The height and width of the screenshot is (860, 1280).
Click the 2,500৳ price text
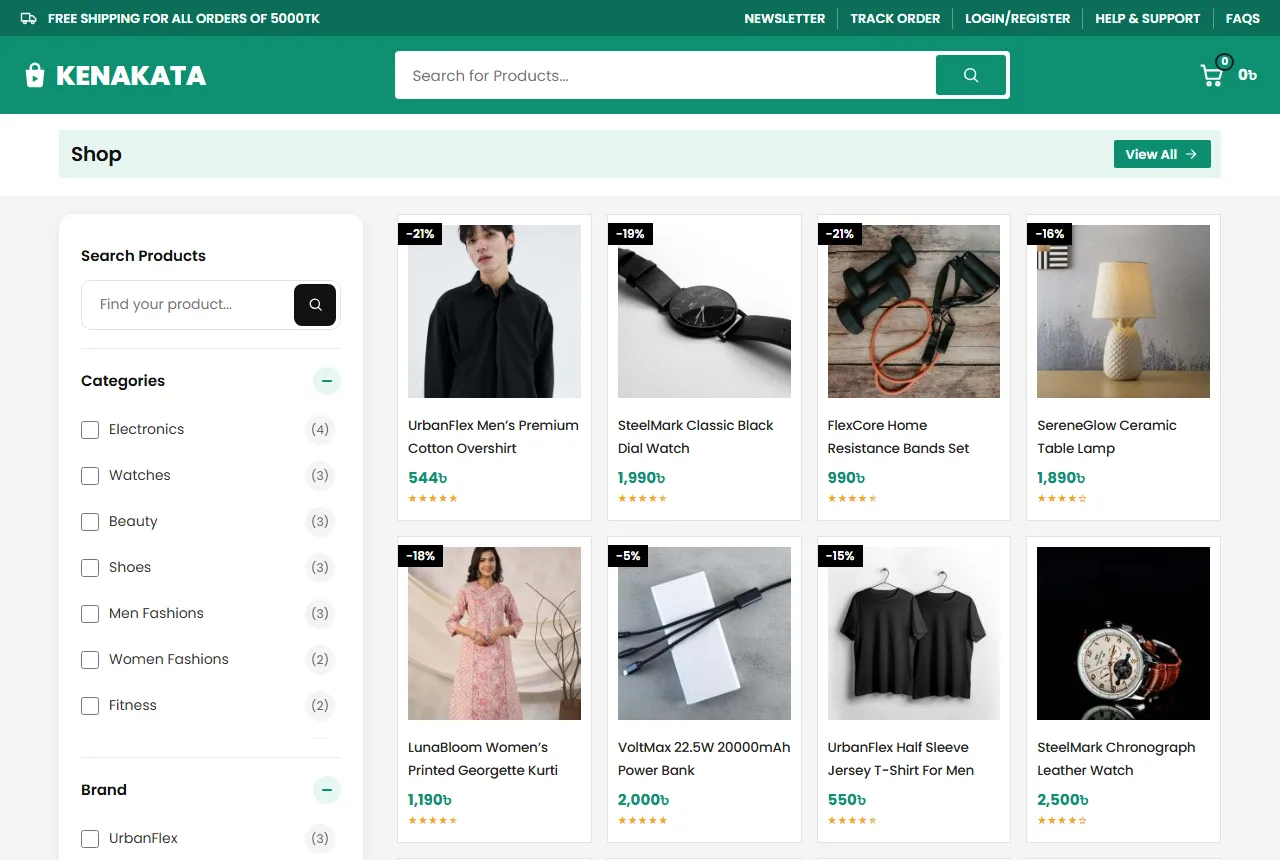point(1063,800)
